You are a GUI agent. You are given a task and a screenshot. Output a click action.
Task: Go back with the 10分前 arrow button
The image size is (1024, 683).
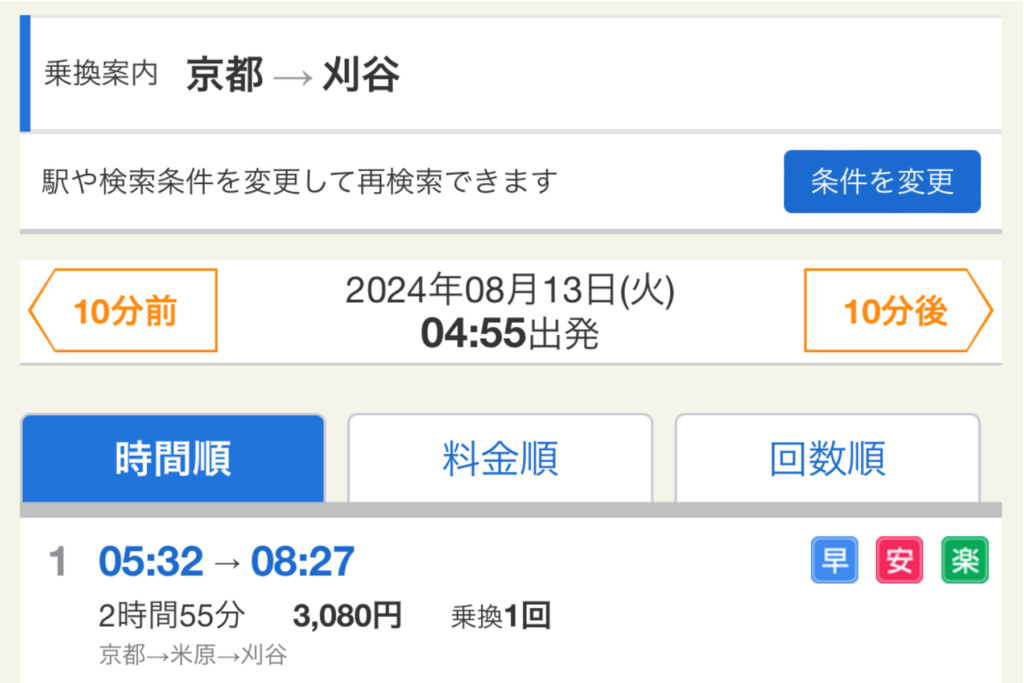(x=124, y=311)
